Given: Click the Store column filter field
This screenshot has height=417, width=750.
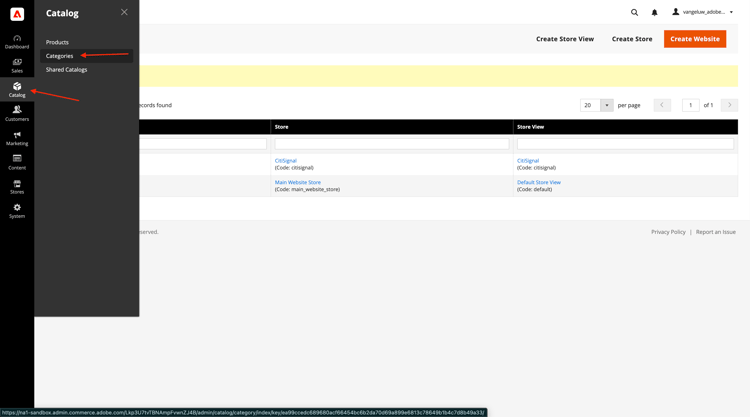Looking at the screenshot, I should (x=392, y=143).
